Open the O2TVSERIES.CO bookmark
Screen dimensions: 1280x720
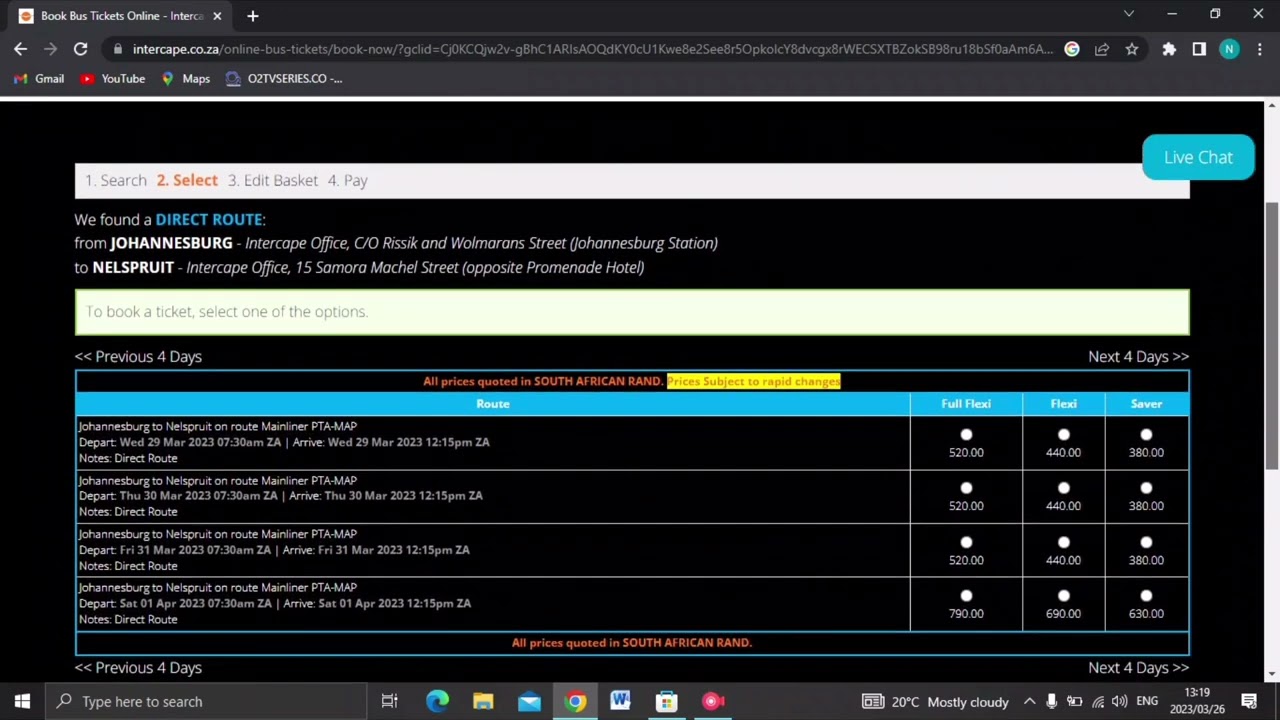pos(284,79)
